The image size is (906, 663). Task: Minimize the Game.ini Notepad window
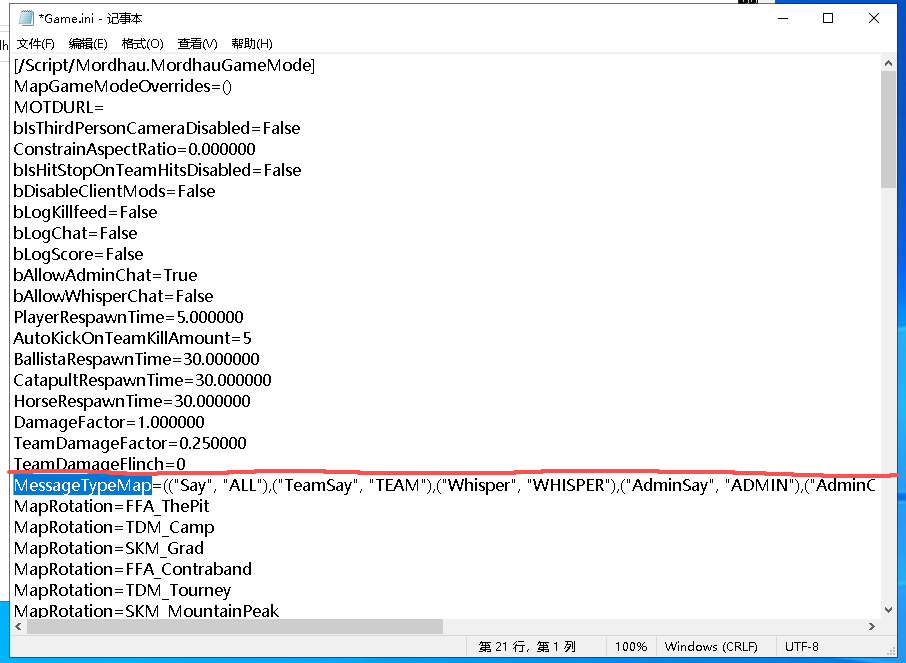tap(780, 18)
